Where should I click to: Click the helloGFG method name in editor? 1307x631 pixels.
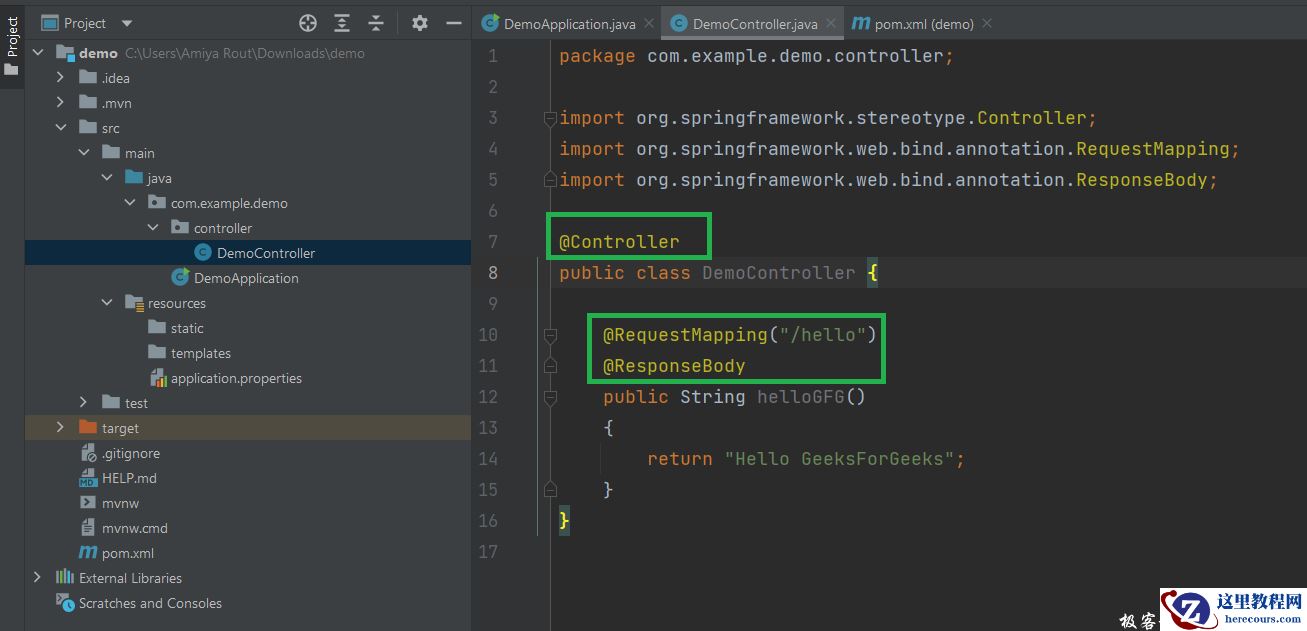801,397
